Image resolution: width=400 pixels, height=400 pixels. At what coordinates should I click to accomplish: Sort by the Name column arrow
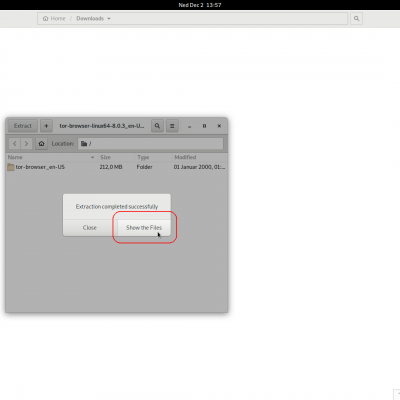point(93,157)
